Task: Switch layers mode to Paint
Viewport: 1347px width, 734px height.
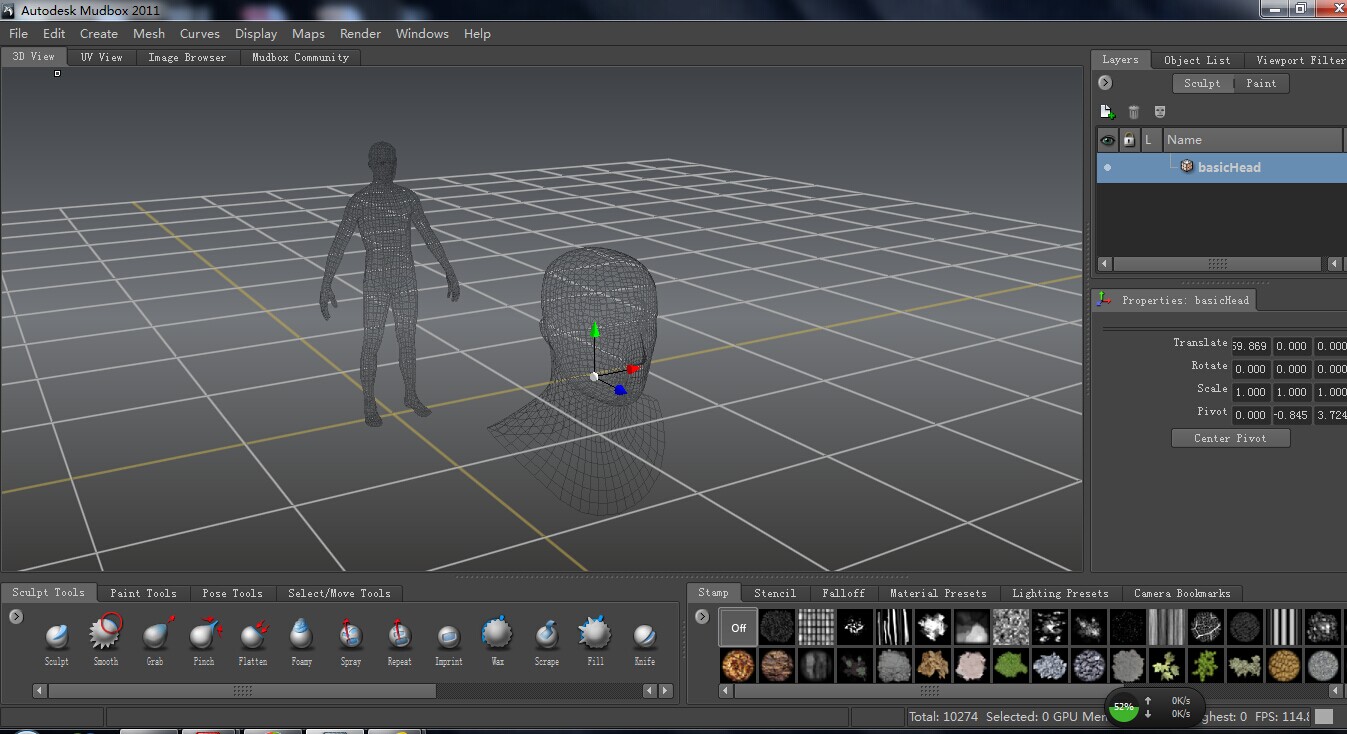Action: (1261, 84)
